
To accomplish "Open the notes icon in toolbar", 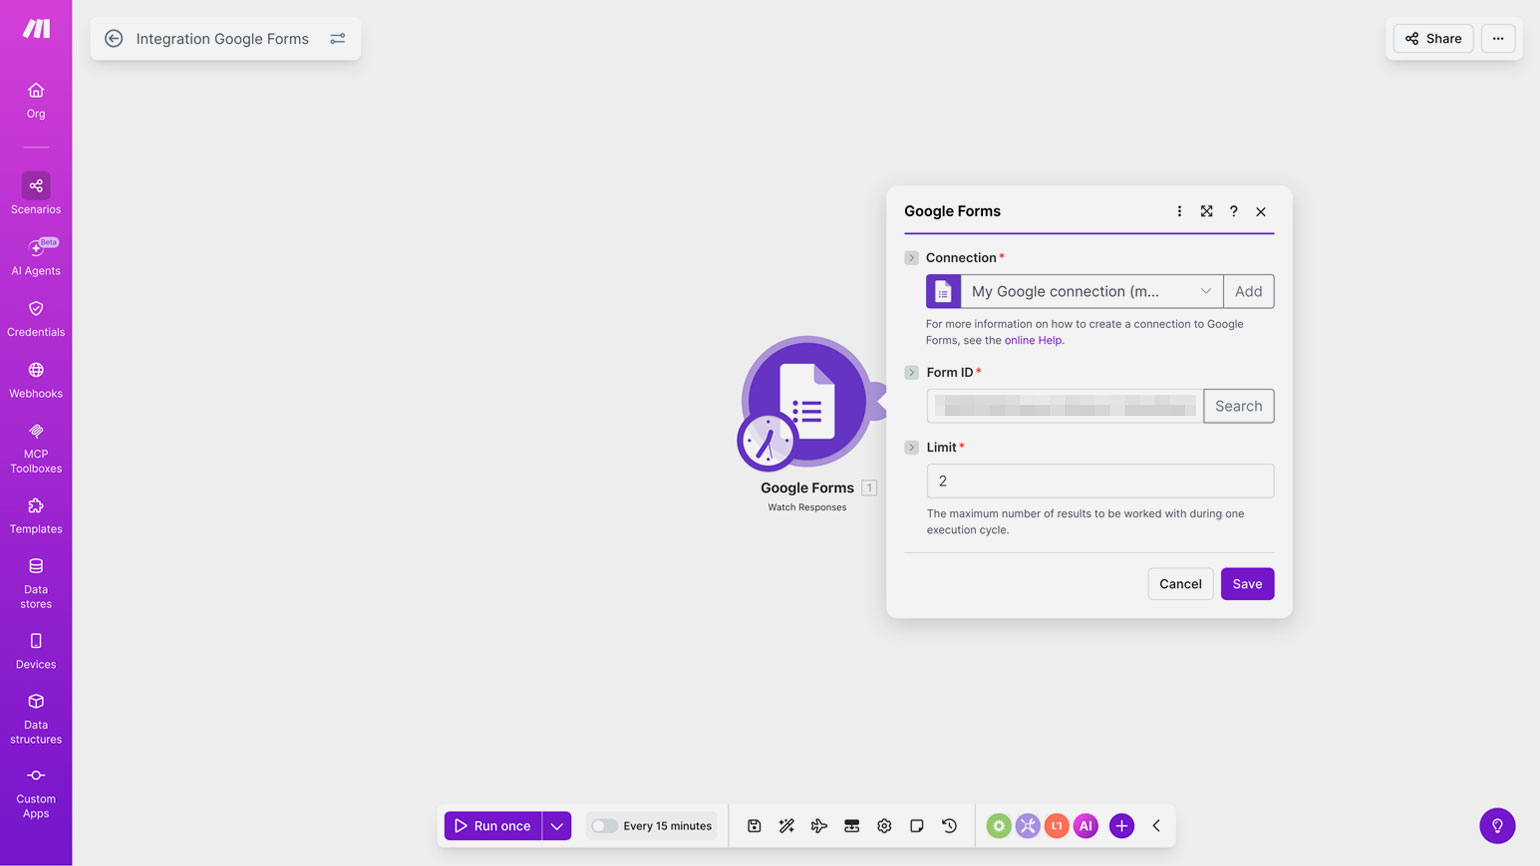I will click(916, 826).
